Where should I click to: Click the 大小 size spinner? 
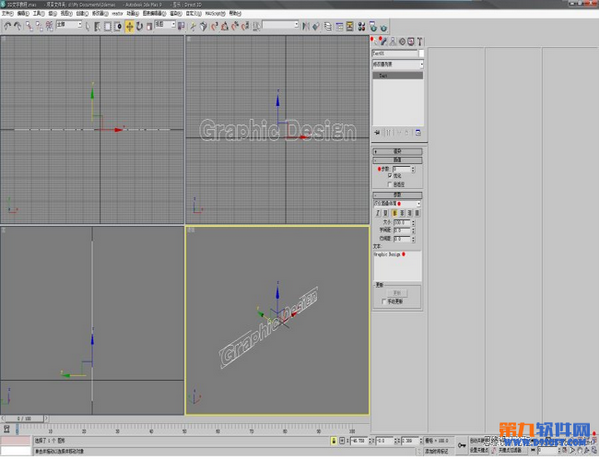(x=413, y=222)
